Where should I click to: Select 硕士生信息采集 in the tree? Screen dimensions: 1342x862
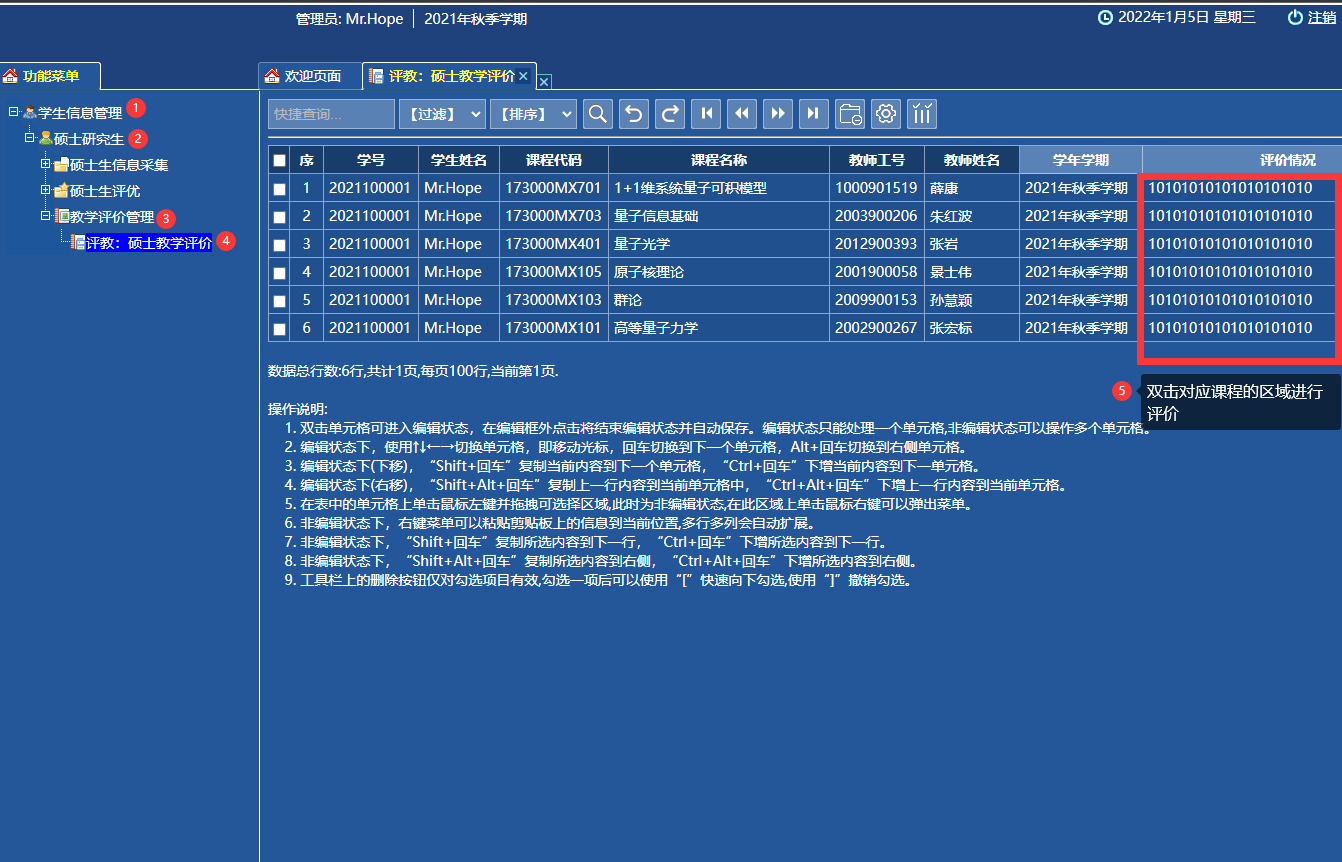click(x=119, y=165)
